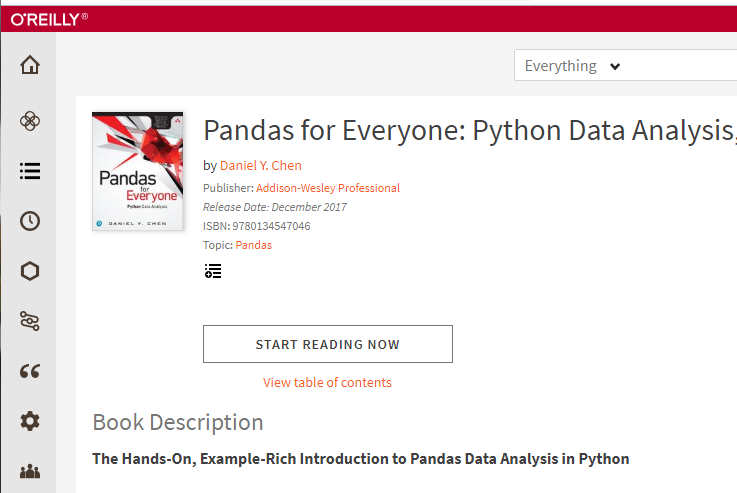Click the O'Reilly logo in the header
Screen dimensions: 737x493
(49, 19)
